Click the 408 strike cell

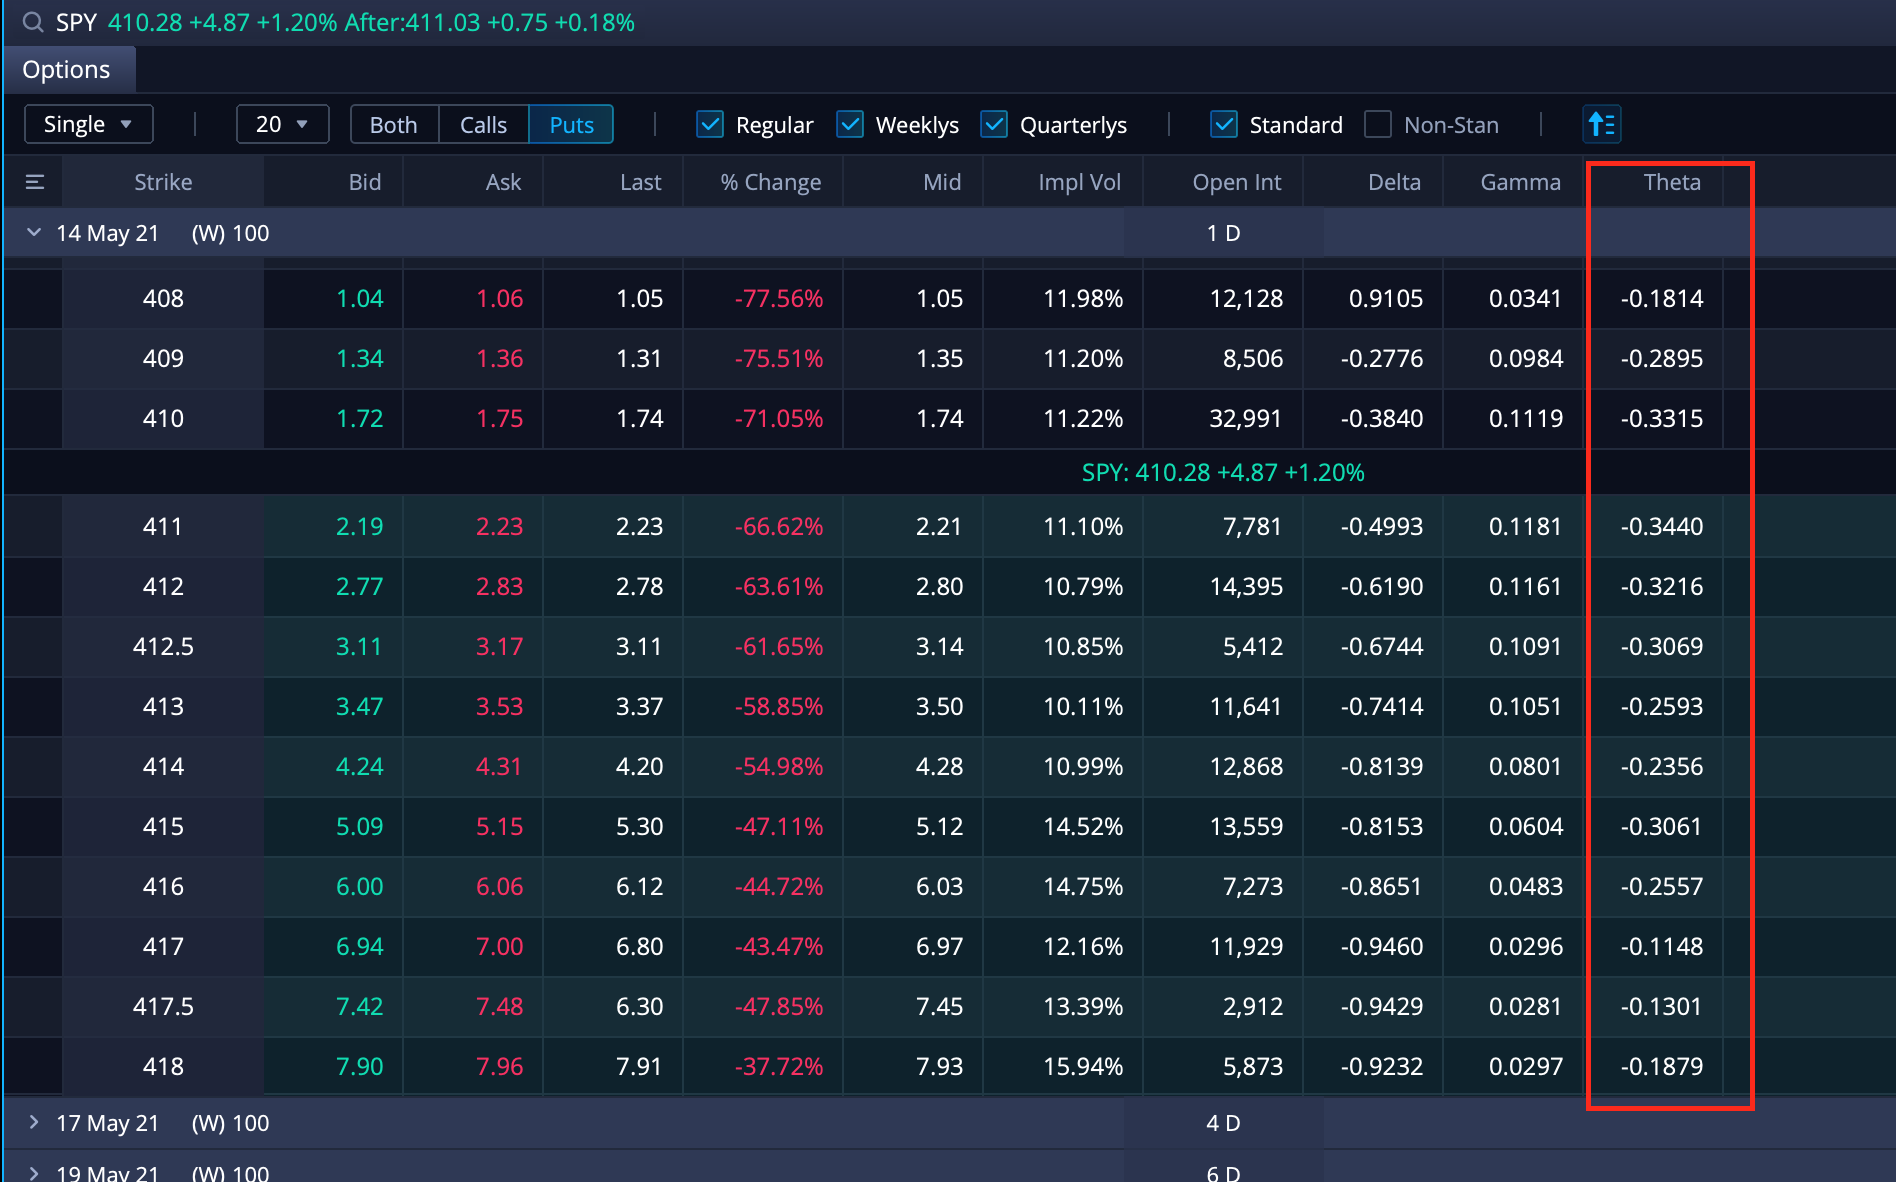tap(163, 298)
